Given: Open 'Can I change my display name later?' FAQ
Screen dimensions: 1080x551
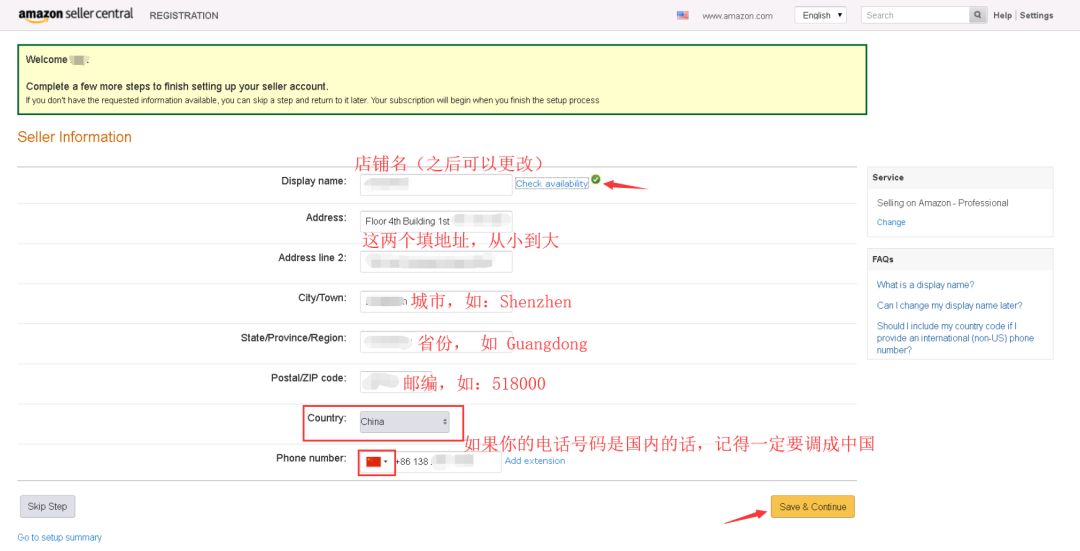Looking at the screenshot, I should point(949,306).
